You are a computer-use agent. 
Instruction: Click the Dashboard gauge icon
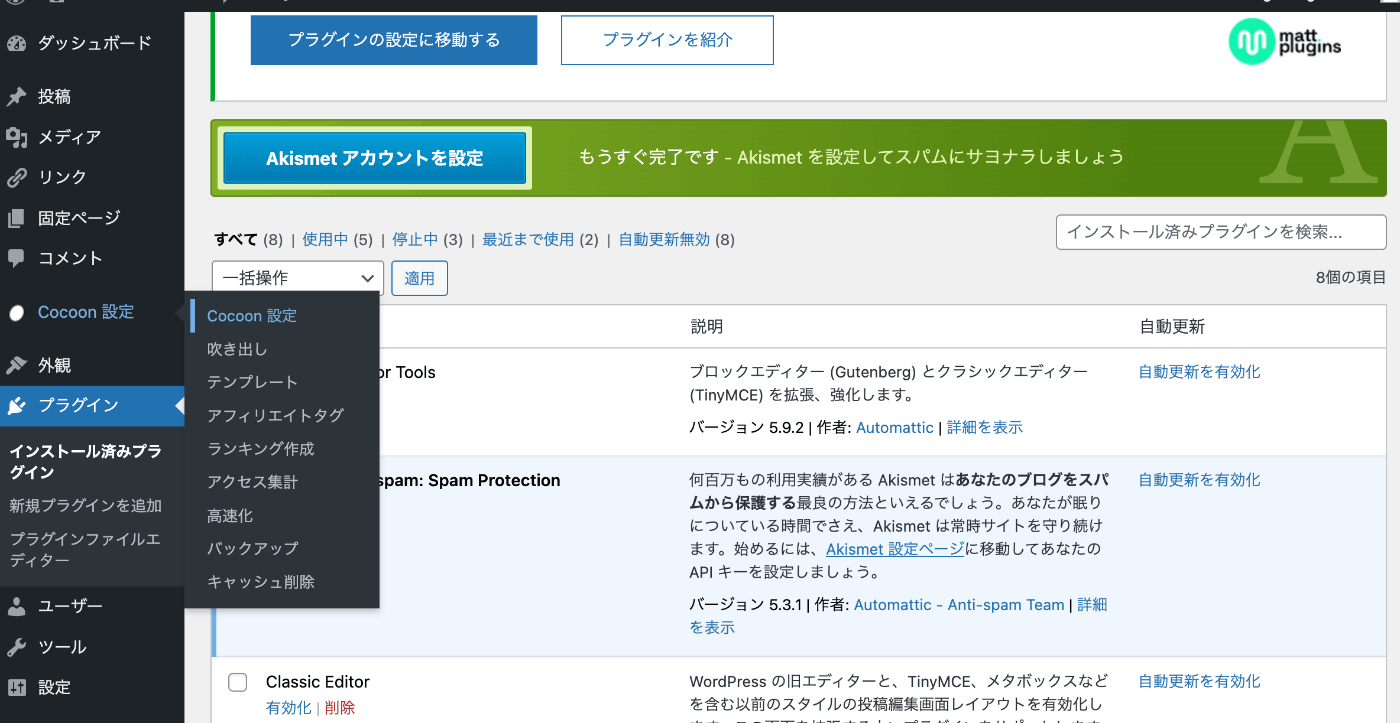[16, 43]
